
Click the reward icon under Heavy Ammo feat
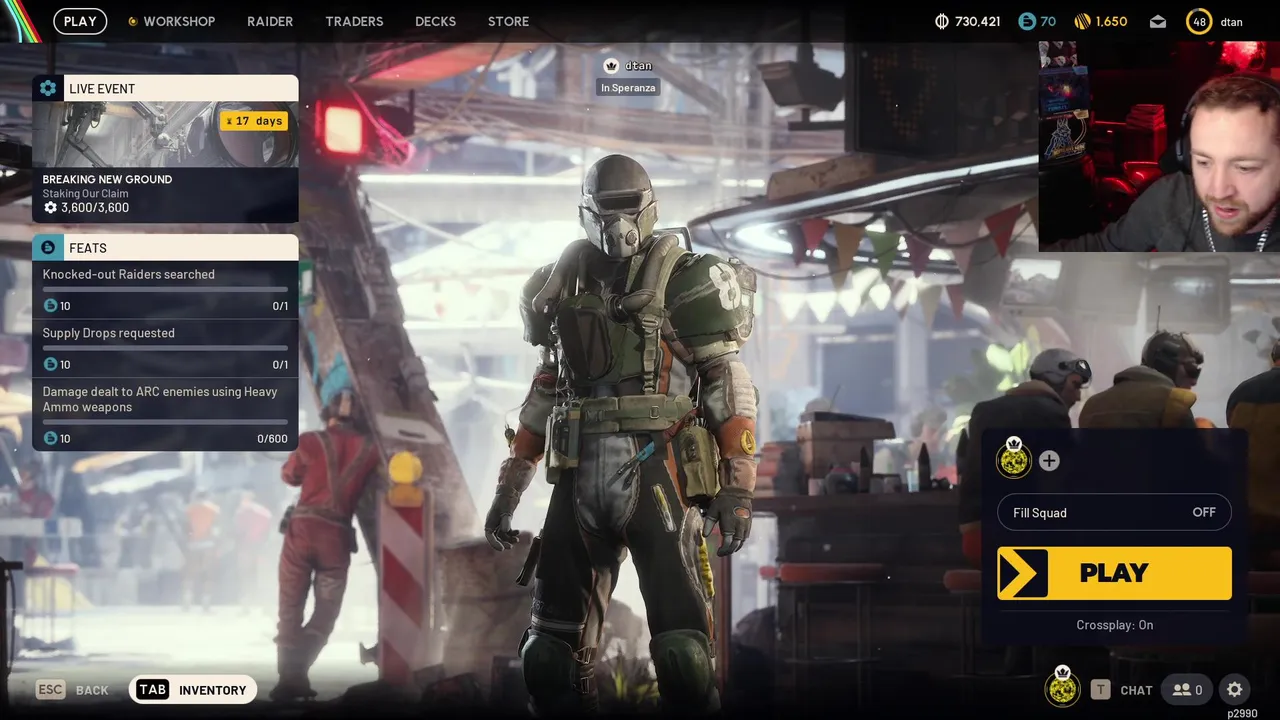pos(50,438)
